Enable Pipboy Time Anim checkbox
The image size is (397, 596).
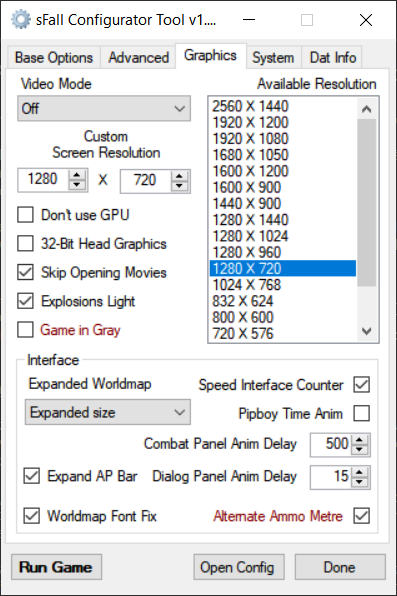pos(361,413)
